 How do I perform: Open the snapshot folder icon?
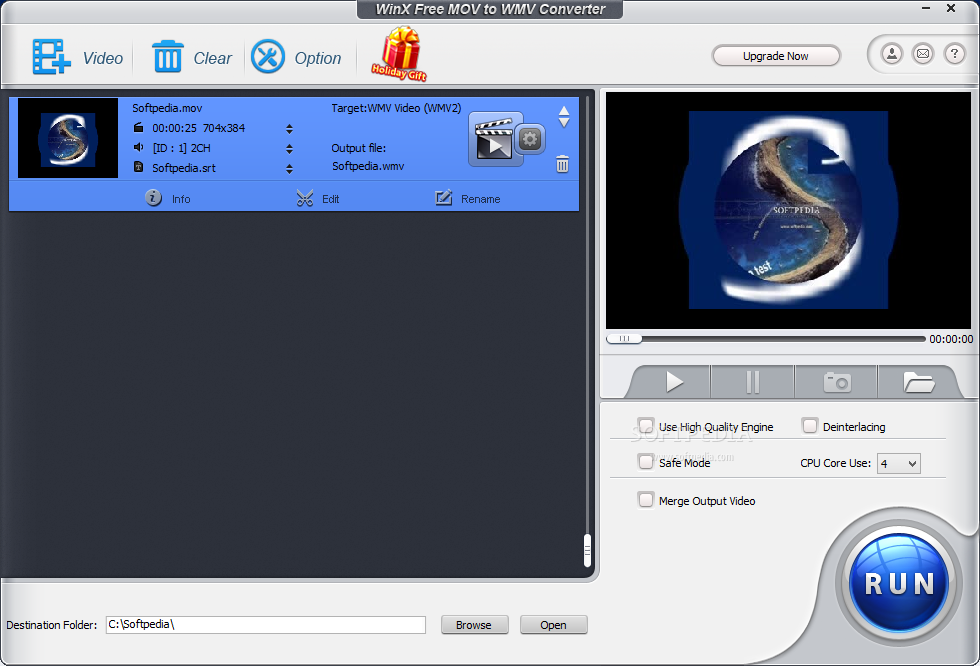tap(918, 382)
